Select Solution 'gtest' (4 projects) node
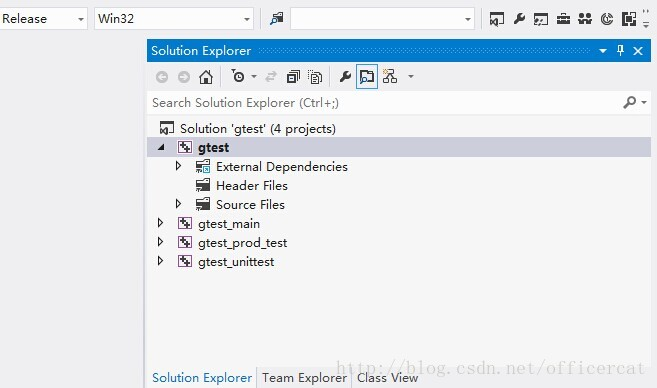Viewport: 657px width, 388px height. tap(258, 129)
